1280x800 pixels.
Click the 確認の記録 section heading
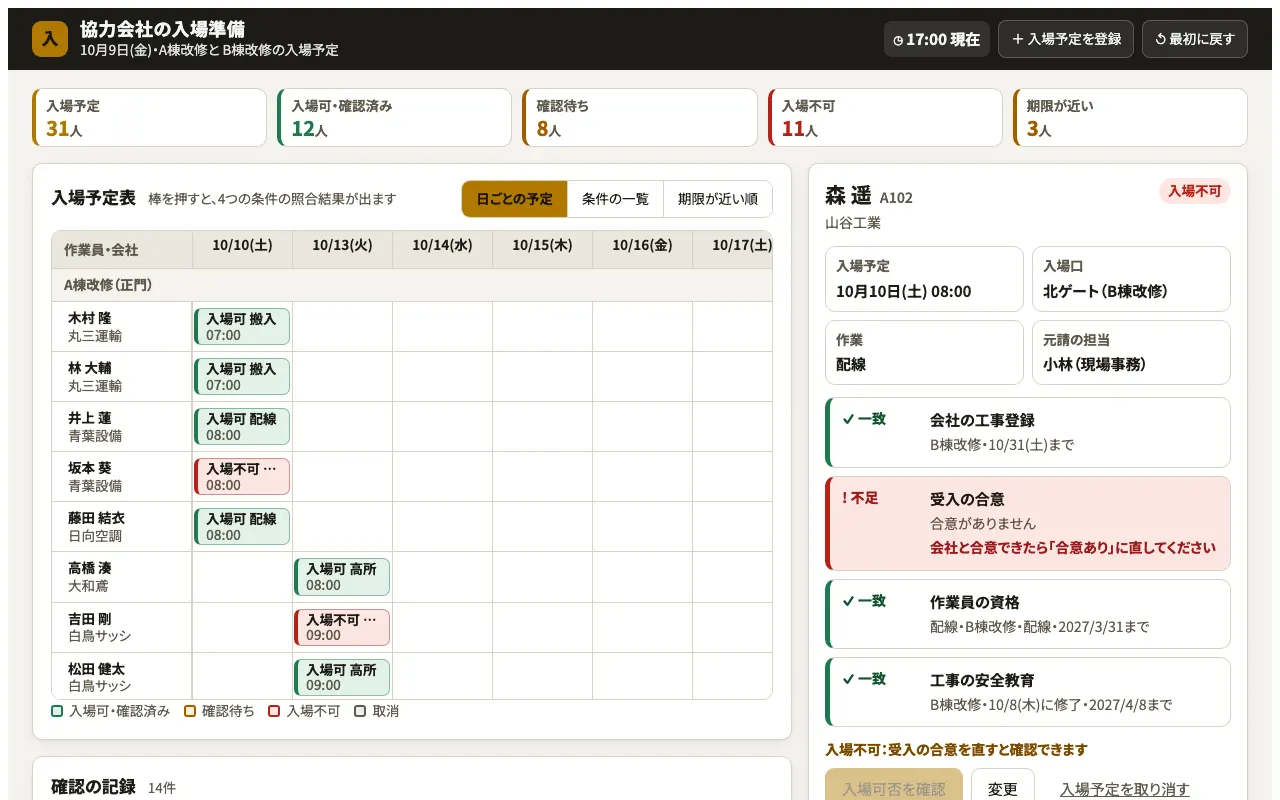pos(93,786)
